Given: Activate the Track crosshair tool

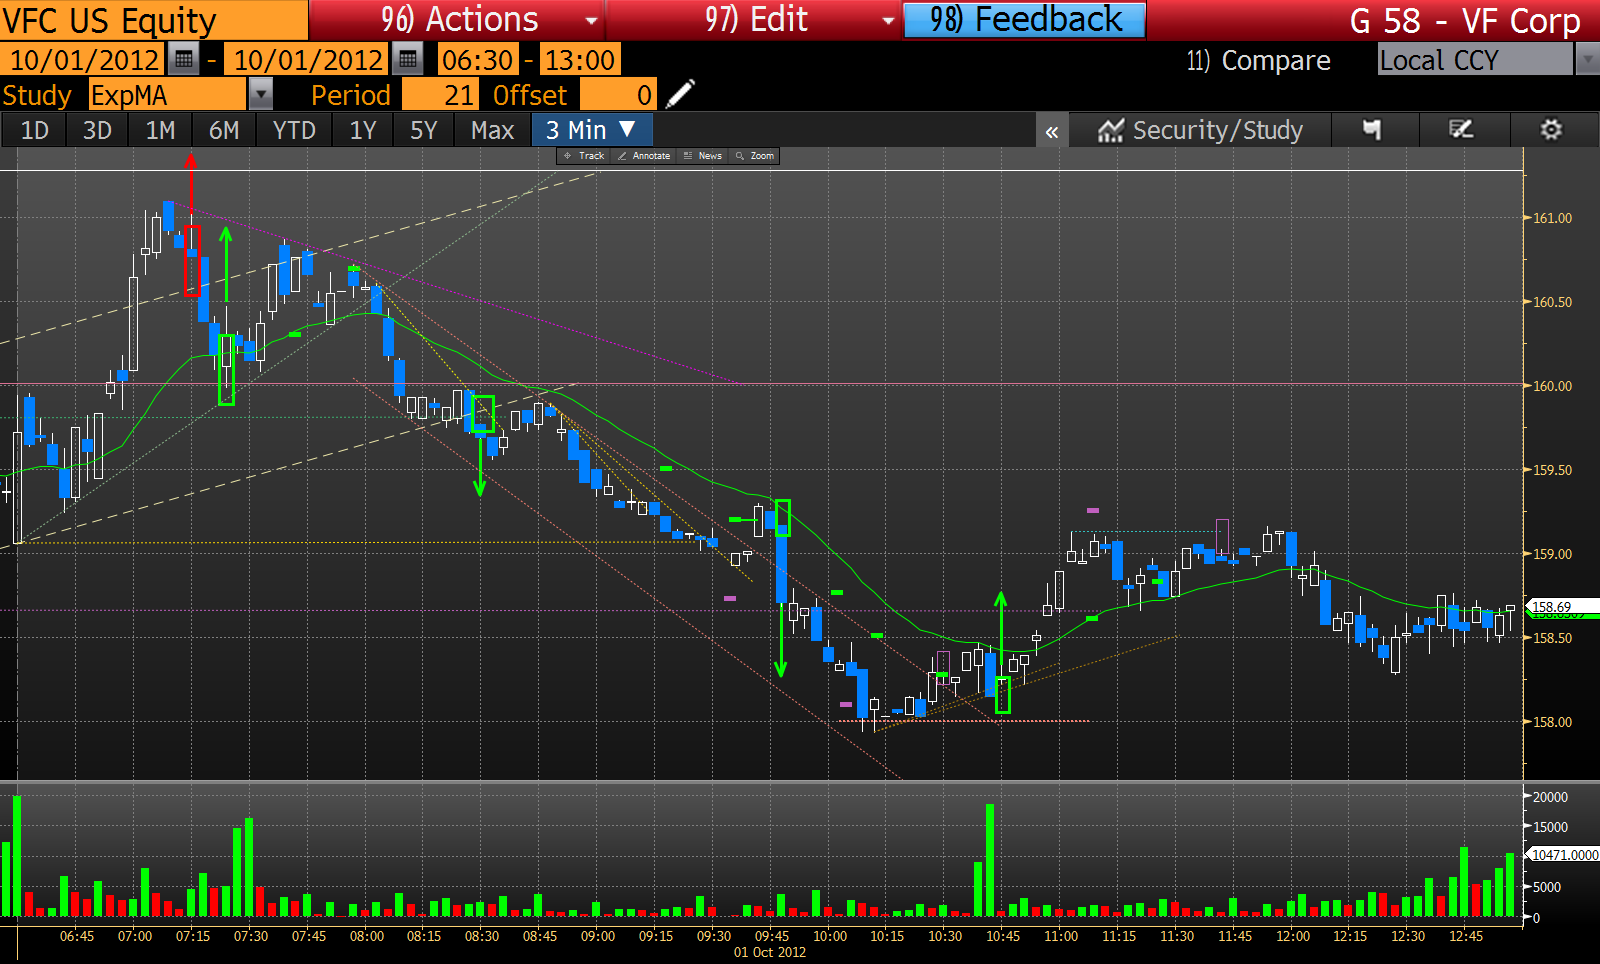Looking at the screenshot, I should 584,156.
